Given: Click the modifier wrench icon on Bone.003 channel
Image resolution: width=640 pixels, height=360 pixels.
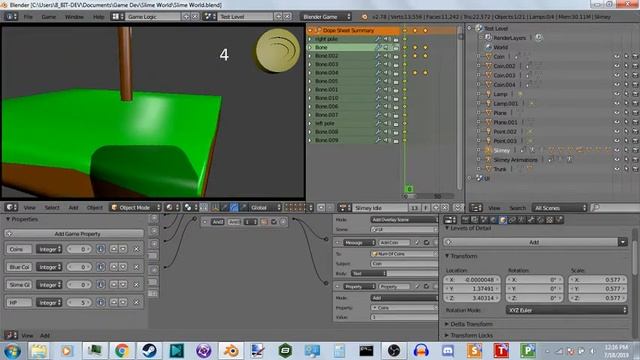Looking at the screenshot, I should pos(378,64).
